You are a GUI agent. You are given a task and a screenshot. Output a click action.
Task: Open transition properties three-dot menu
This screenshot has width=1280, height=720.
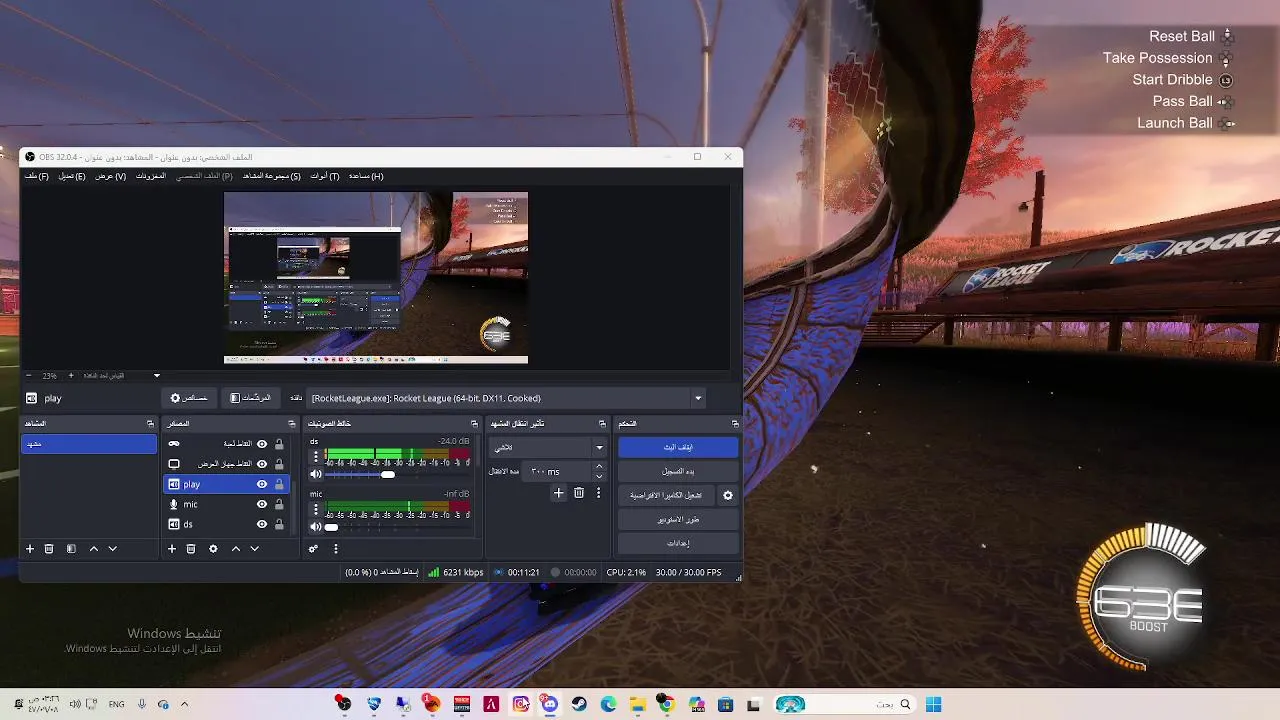tap(599, 493)
